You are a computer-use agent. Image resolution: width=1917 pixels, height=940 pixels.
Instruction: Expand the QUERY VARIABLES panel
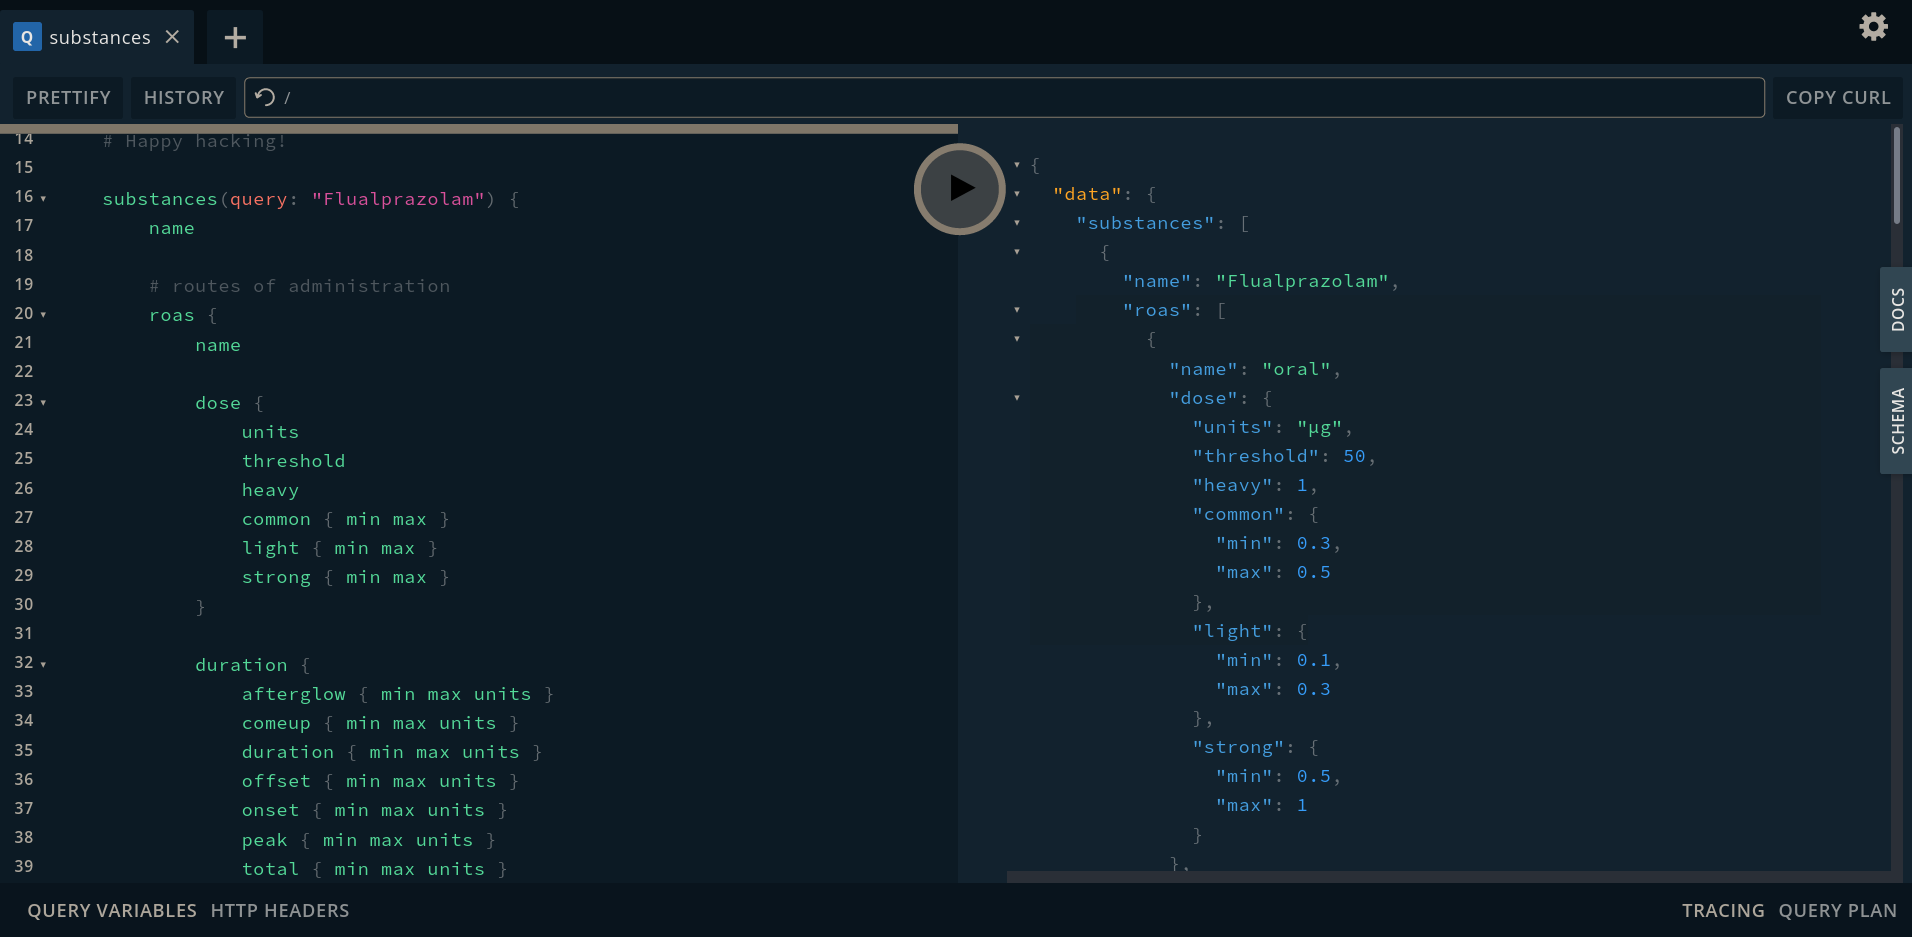point(112,910)
